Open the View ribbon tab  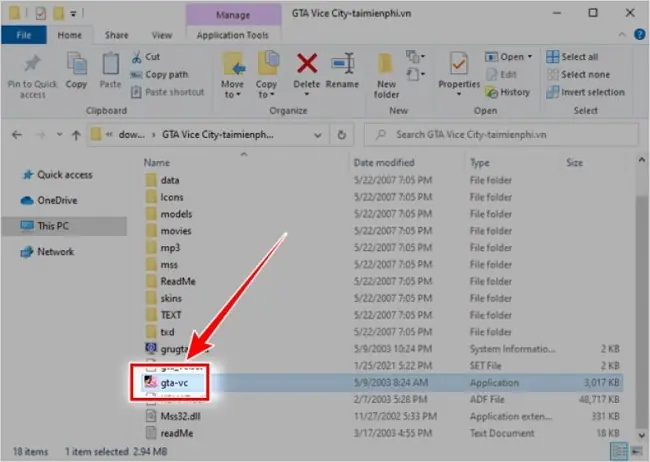click(162, 35)
